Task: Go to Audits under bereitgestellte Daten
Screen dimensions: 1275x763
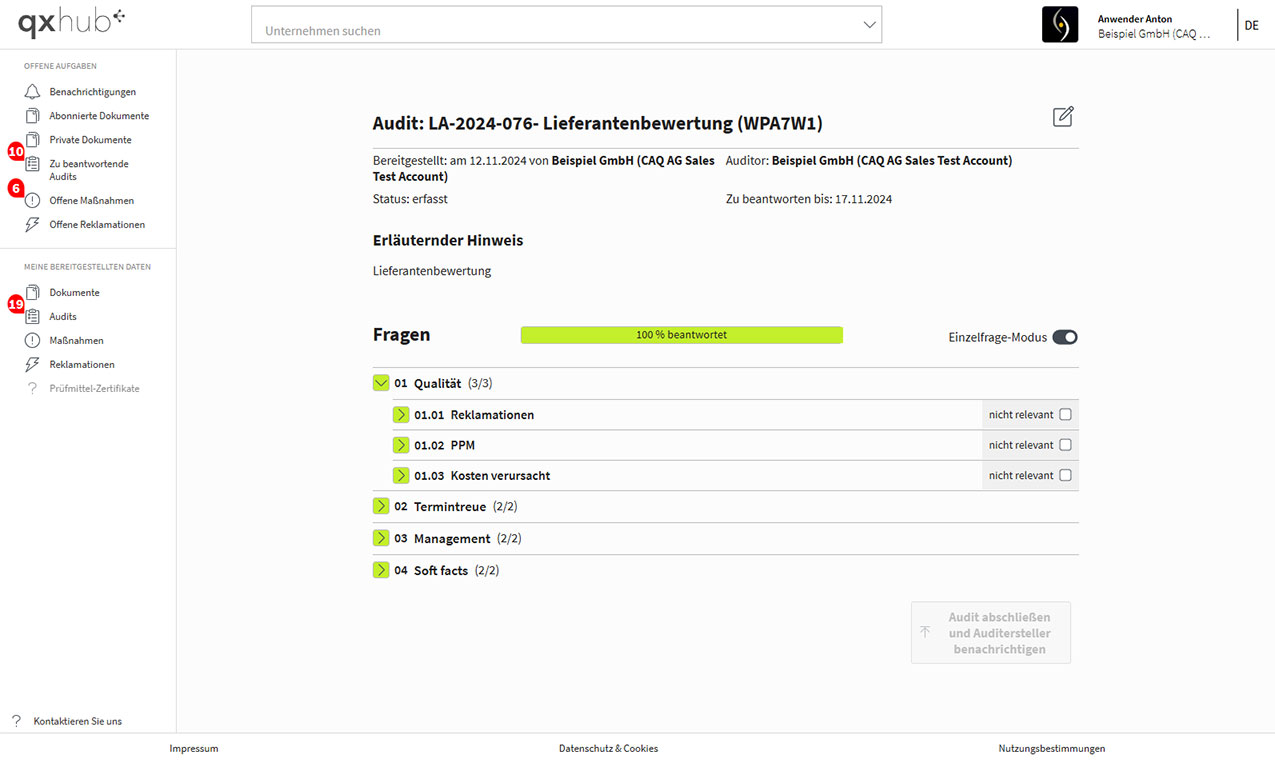Action: [x=63, y=317]
